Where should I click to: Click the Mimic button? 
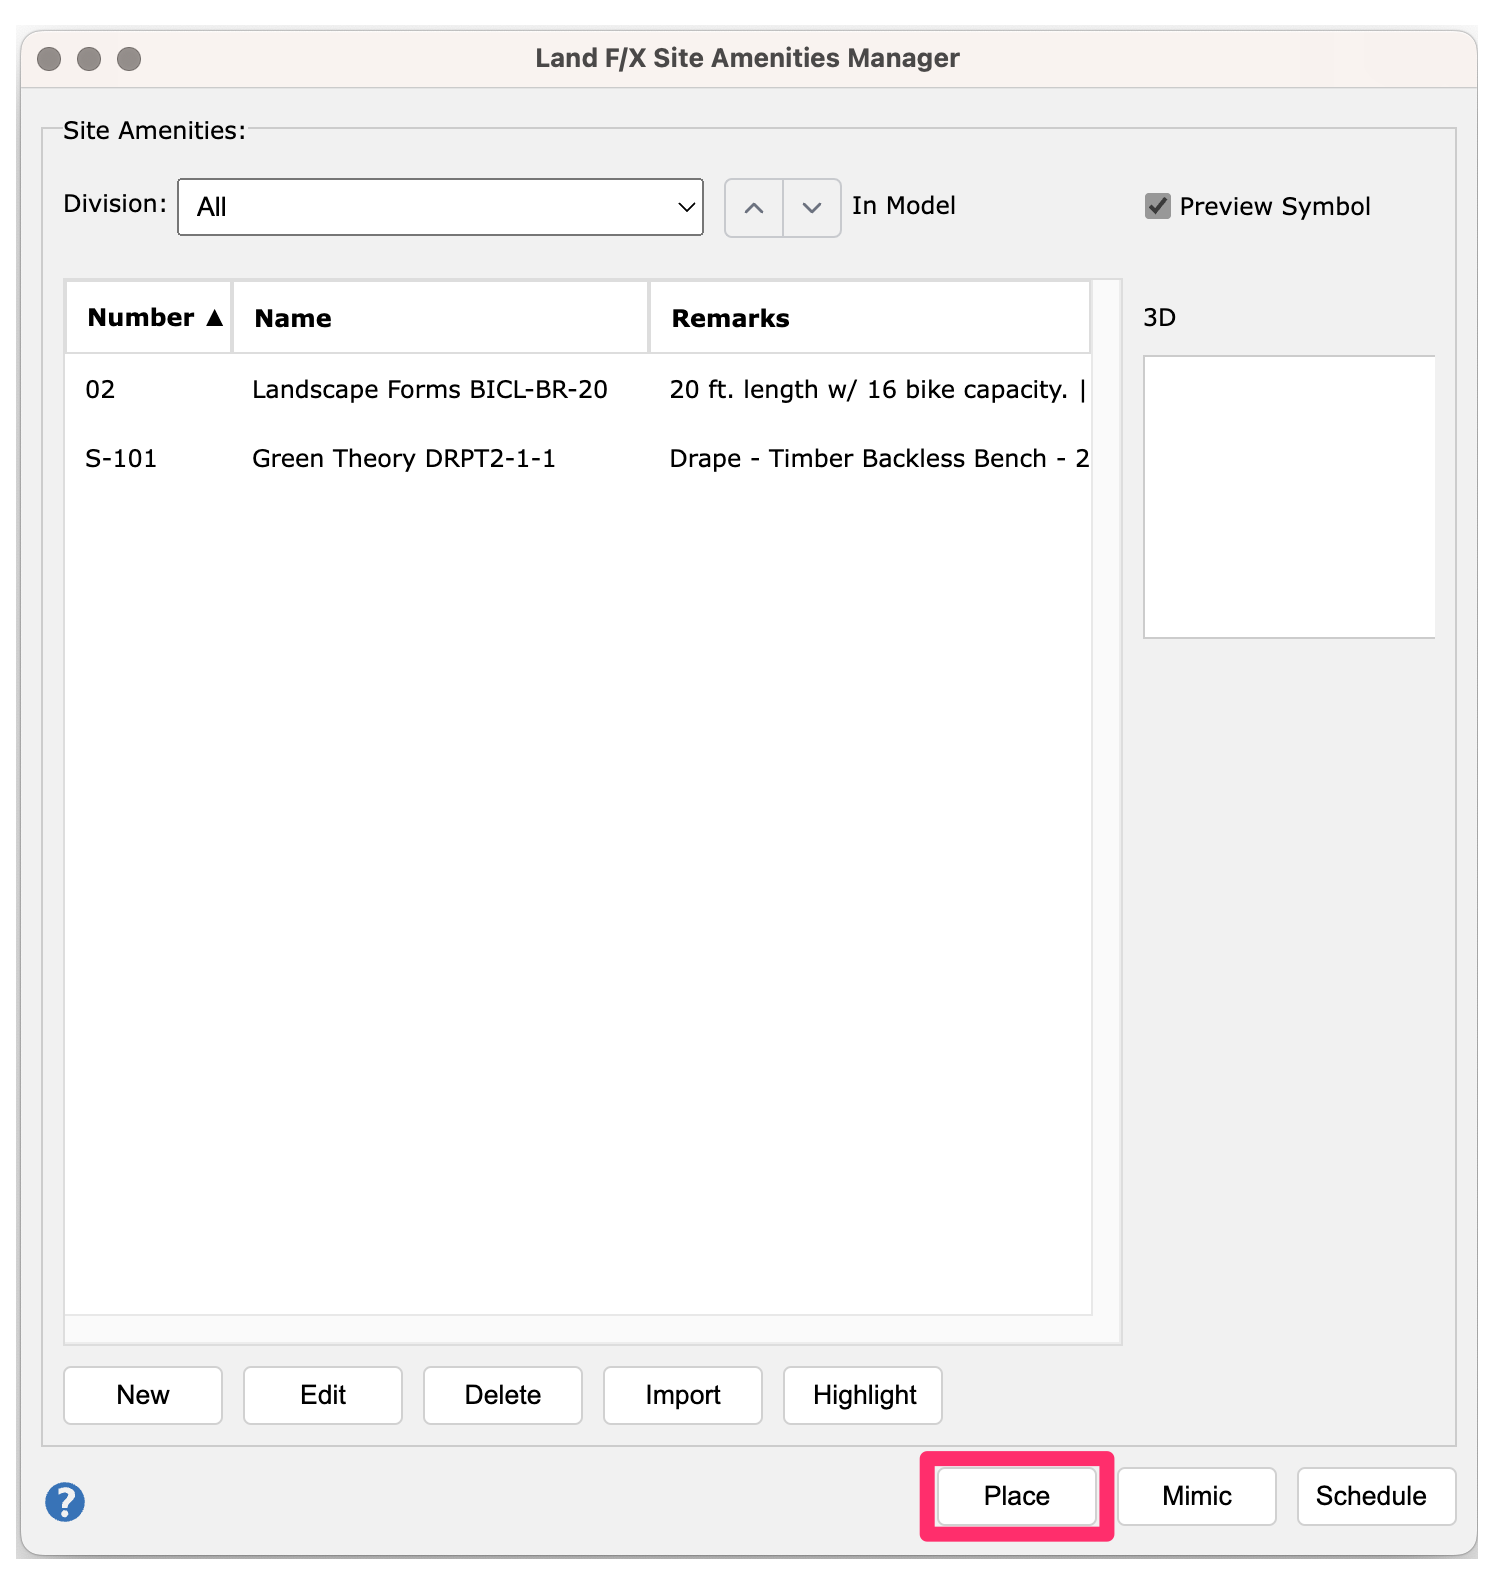tap(1197, 1496)
